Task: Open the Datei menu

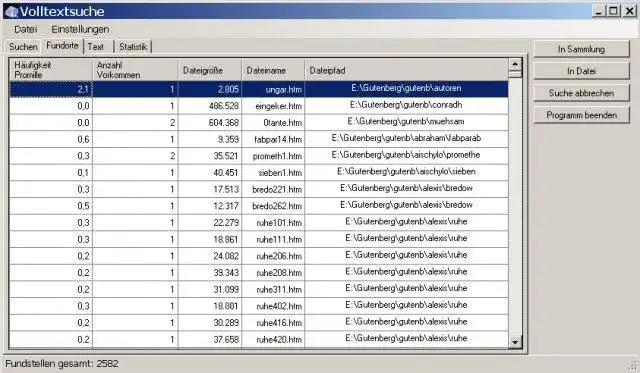Action: tap(25, 29)
